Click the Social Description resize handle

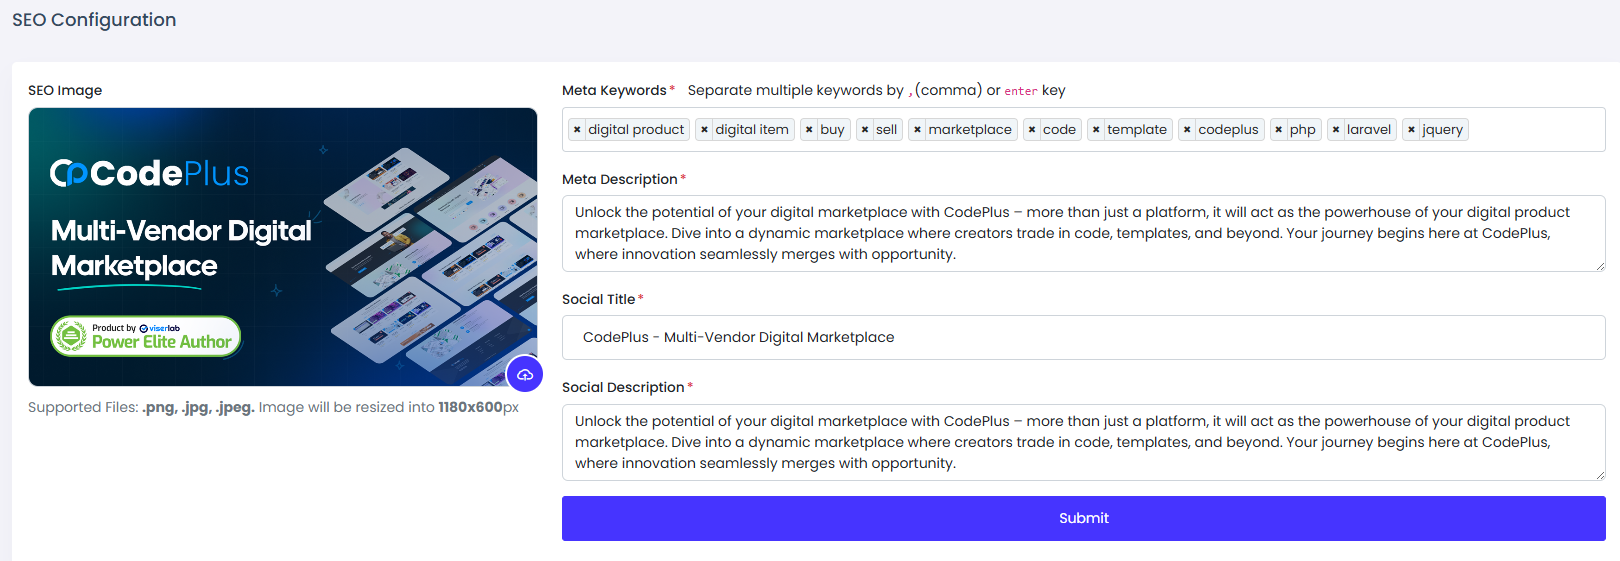click(x=1600, y=475)
